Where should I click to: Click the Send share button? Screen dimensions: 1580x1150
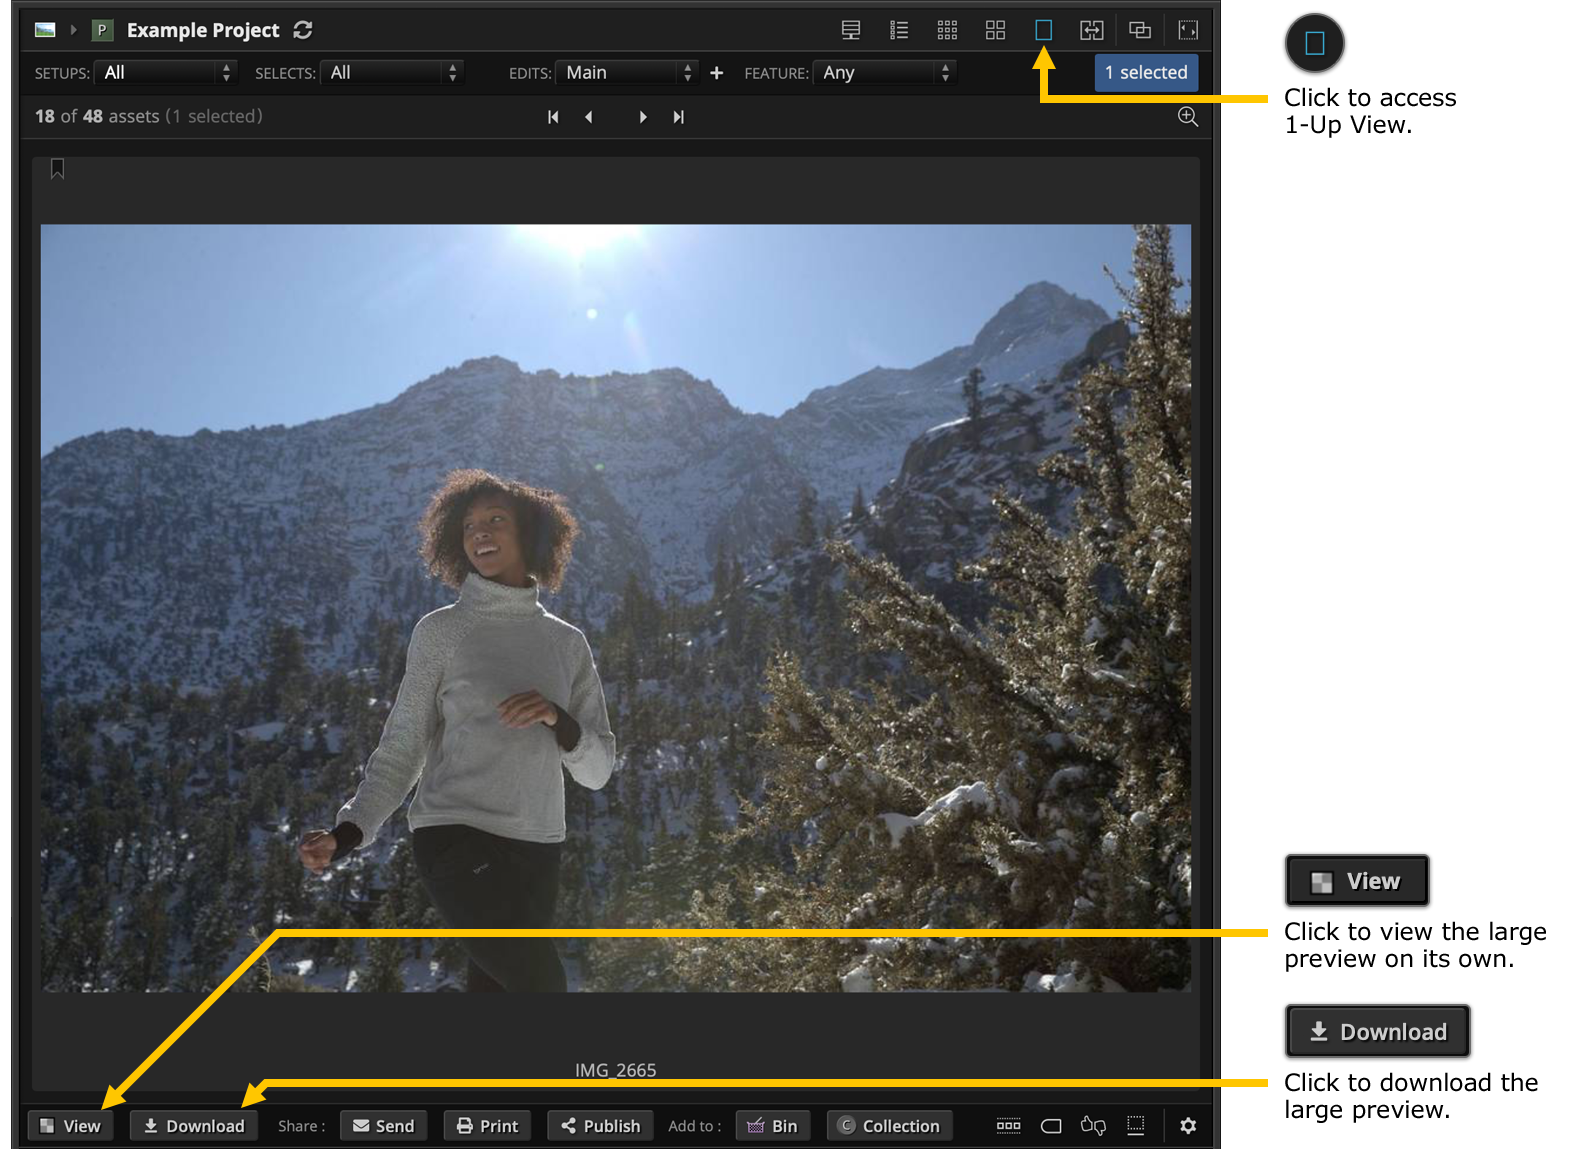point(383,1126)
